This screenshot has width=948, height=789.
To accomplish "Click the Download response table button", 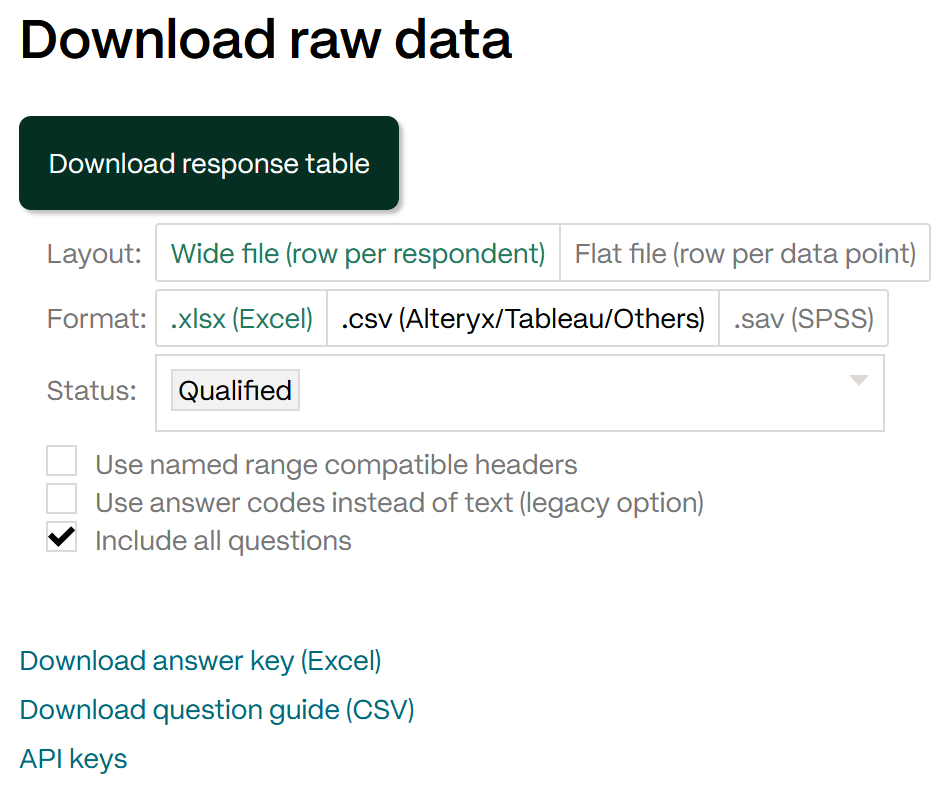I will point(209,163).
